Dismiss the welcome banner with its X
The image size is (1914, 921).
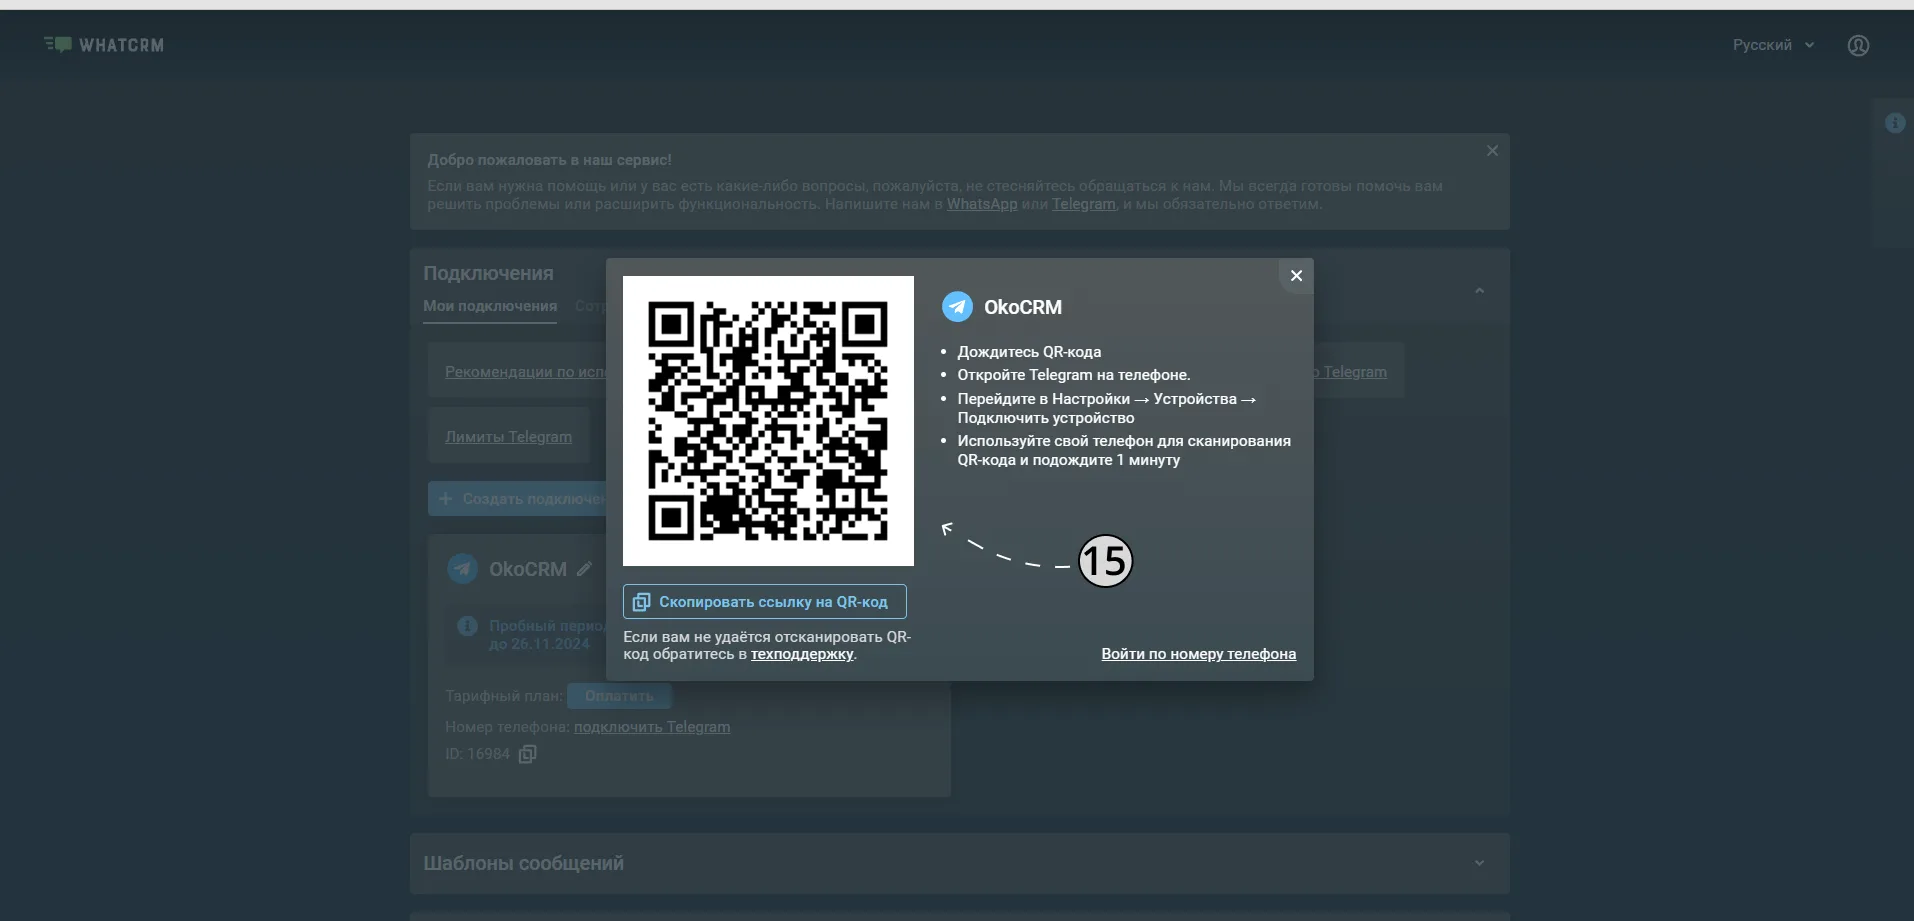pos(1492,151)
